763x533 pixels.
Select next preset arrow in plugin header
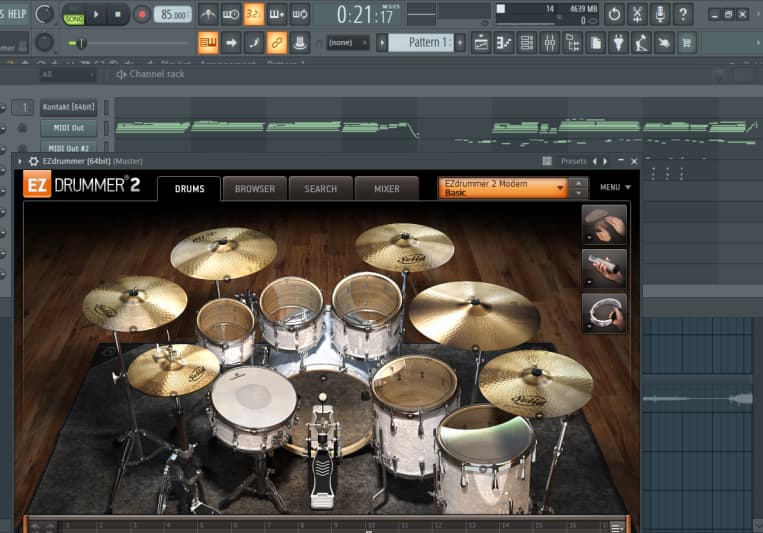click(605, 161)
